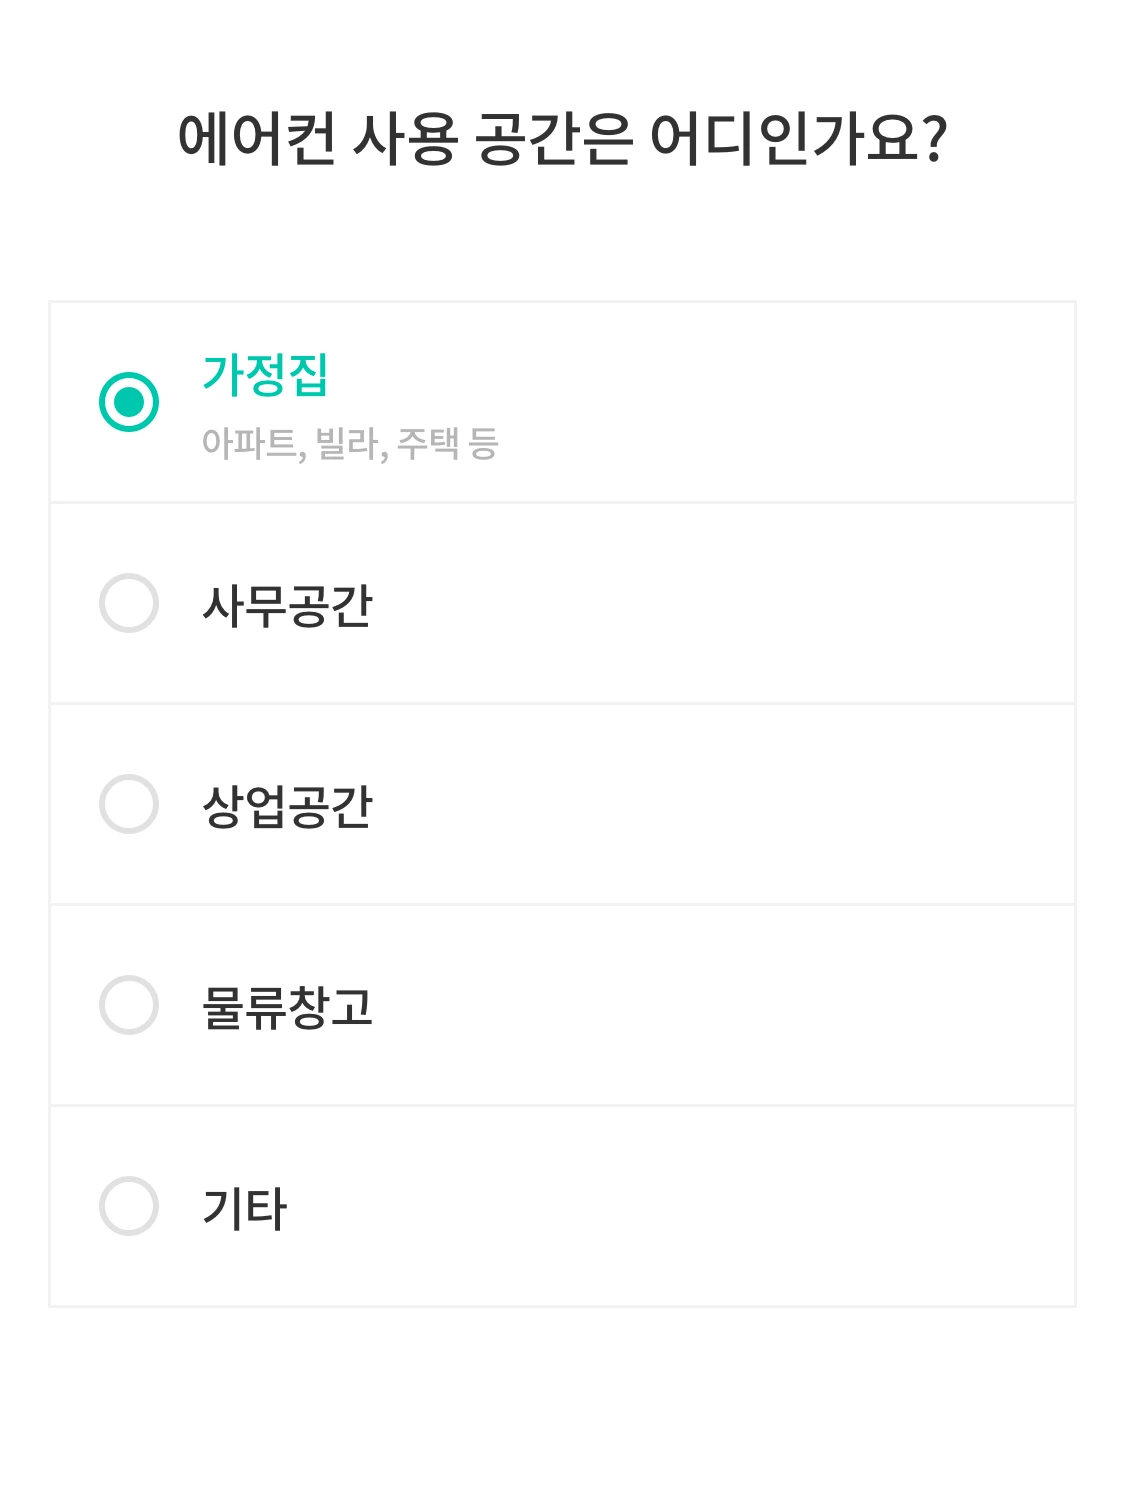This screenshot has height=1500, width=1125.
Task: Pick the 기타 radio circle
Action: coord(129,1206)
